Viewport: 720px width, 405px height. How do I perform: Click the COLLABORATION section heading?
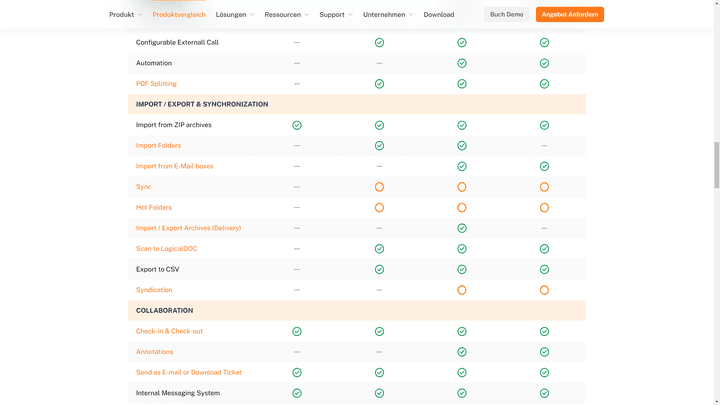coord(164,310)
